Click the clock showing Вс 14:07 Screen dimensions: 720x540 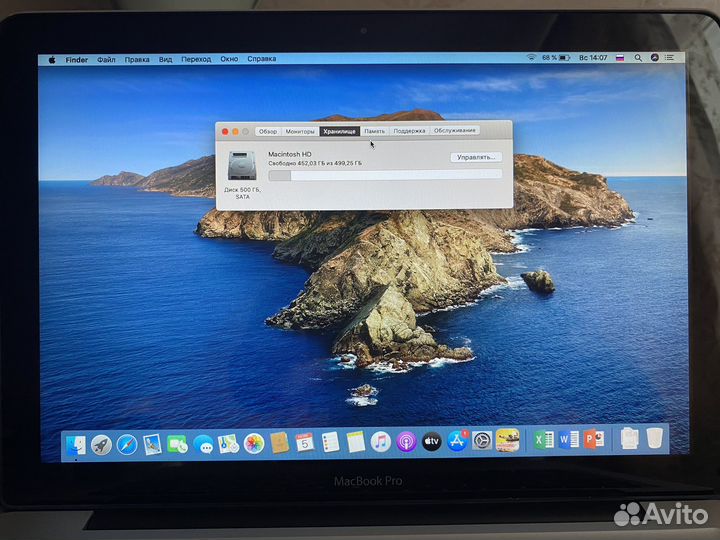coord(593,58)
